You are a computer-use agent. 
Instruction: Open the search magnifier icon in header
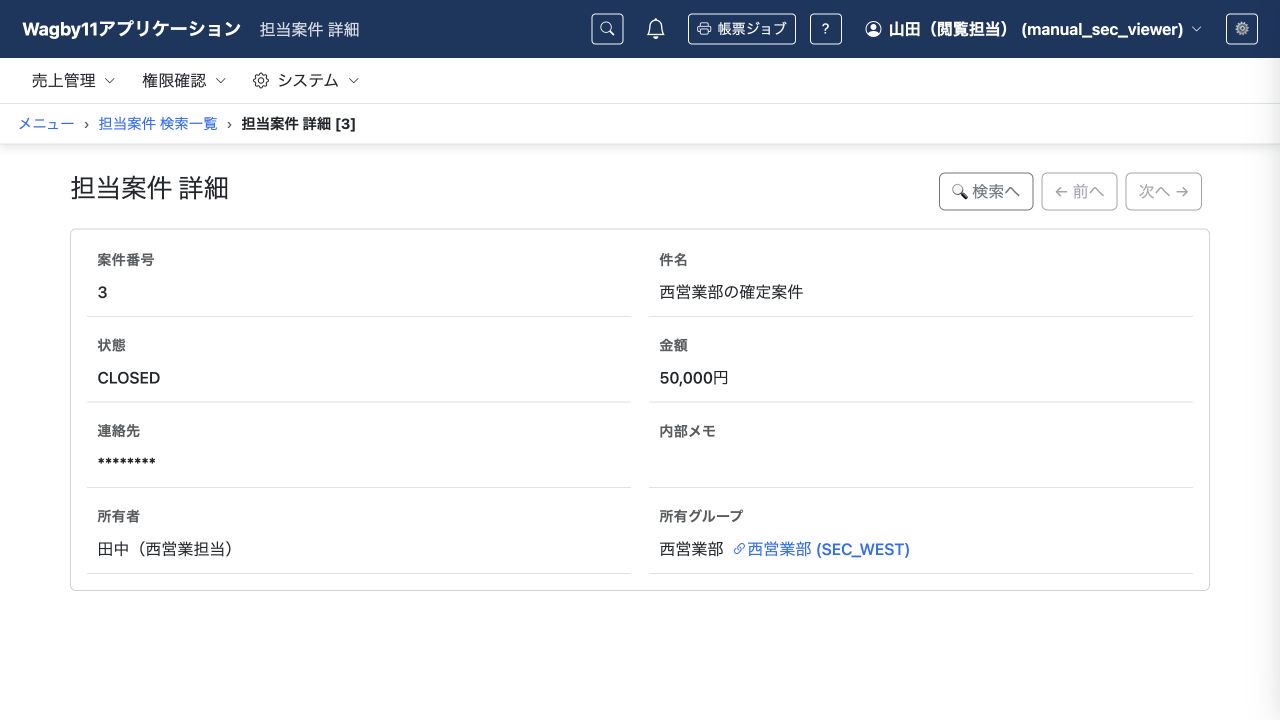[607, 29]
